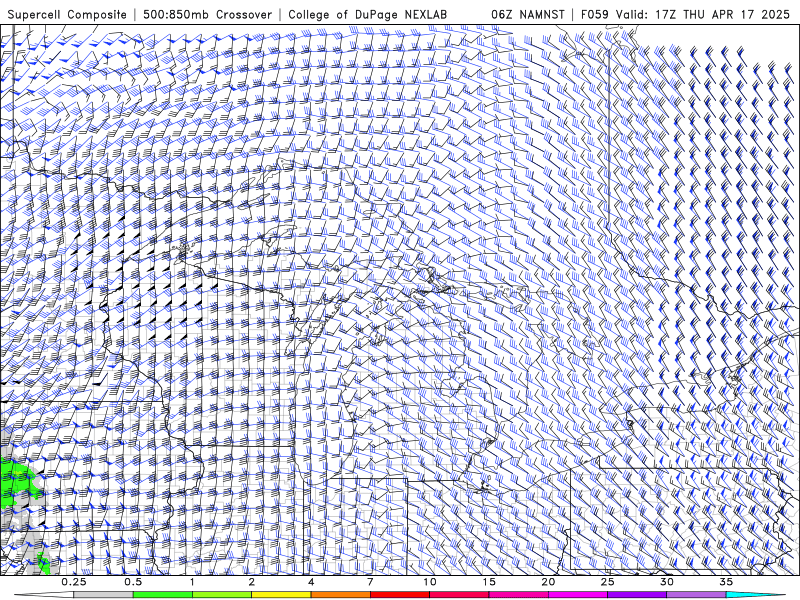The height and width of the screenshot is (600, 800).
Task: Click the magenta 20–25 color bar segment
Action: (578, 595)
